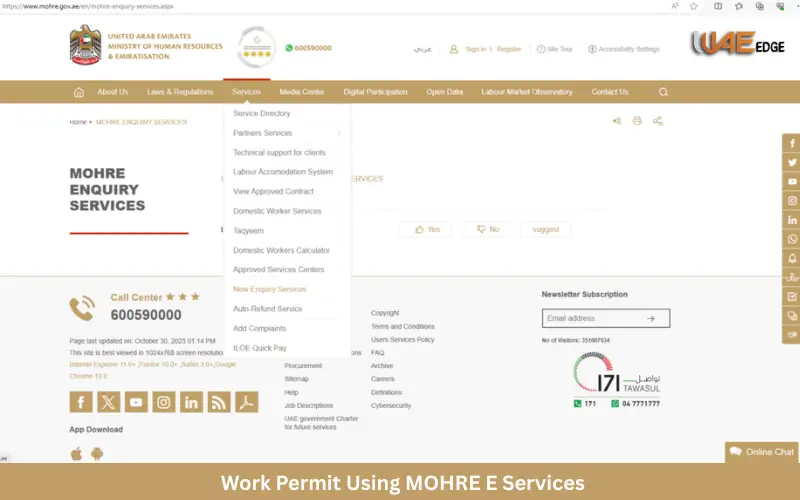Select Approved Services Centers entry
The width and height of the screenshot is (800, 500).
click(x=279, y=269)
